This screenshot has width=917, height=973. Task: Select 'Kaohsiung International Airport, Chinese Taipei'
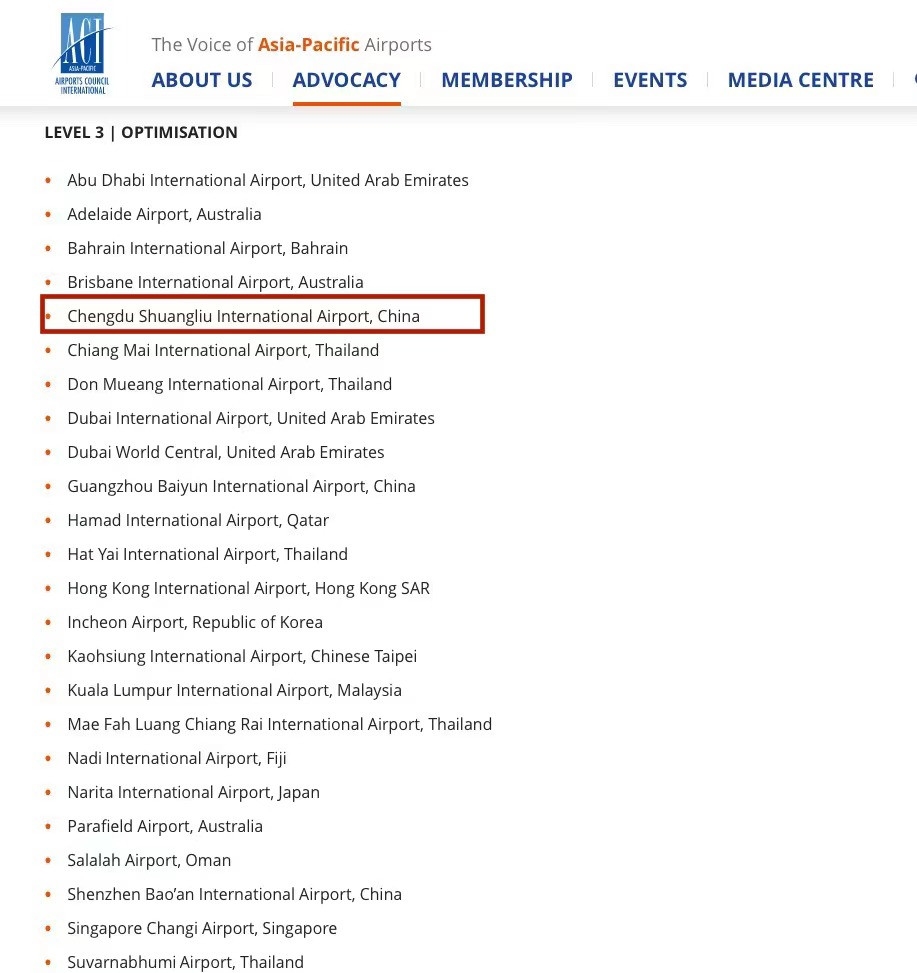[x=242, y=657]
